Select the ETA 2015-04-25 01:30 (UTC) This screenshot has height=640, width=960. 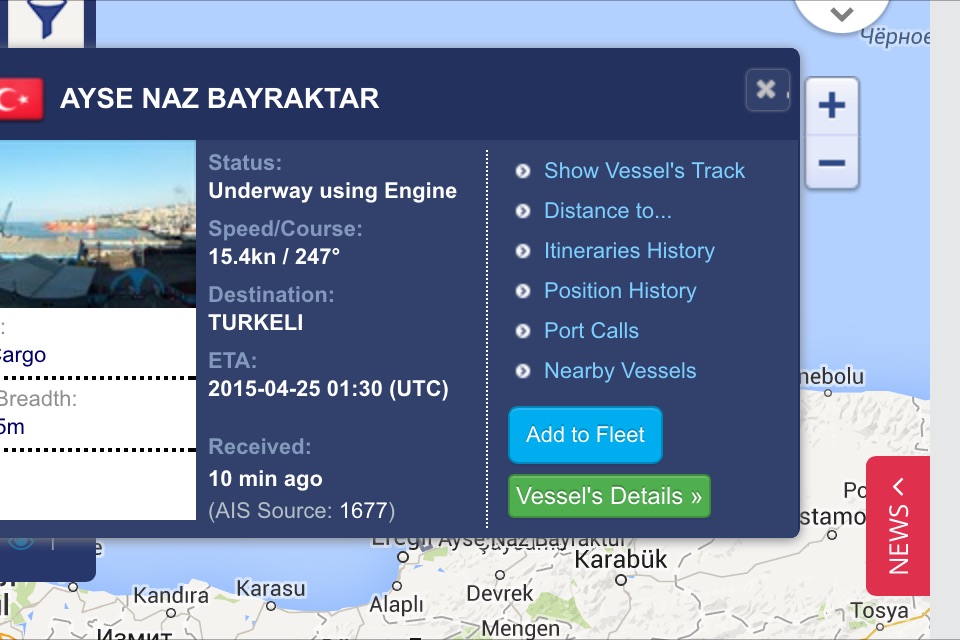[328, 389]
